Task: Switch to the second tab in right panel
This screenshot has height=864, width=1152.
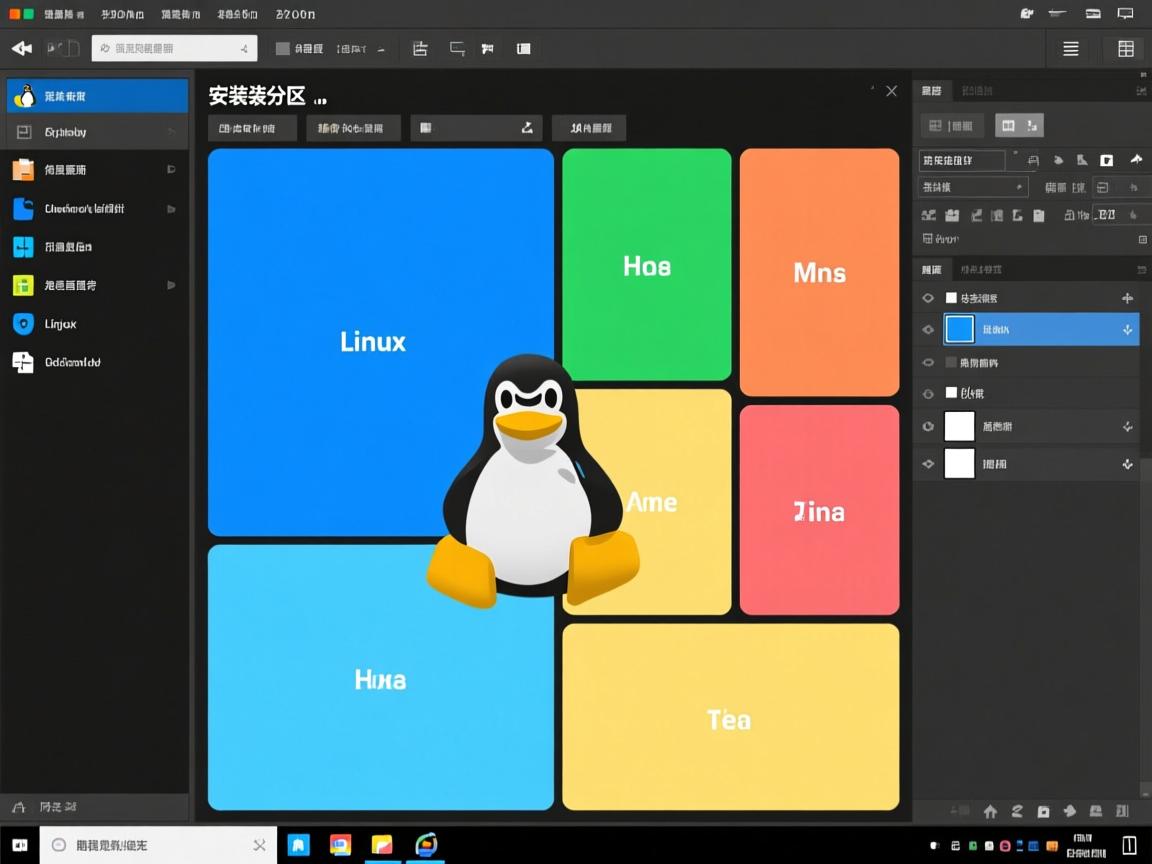Action: (975, 89)
